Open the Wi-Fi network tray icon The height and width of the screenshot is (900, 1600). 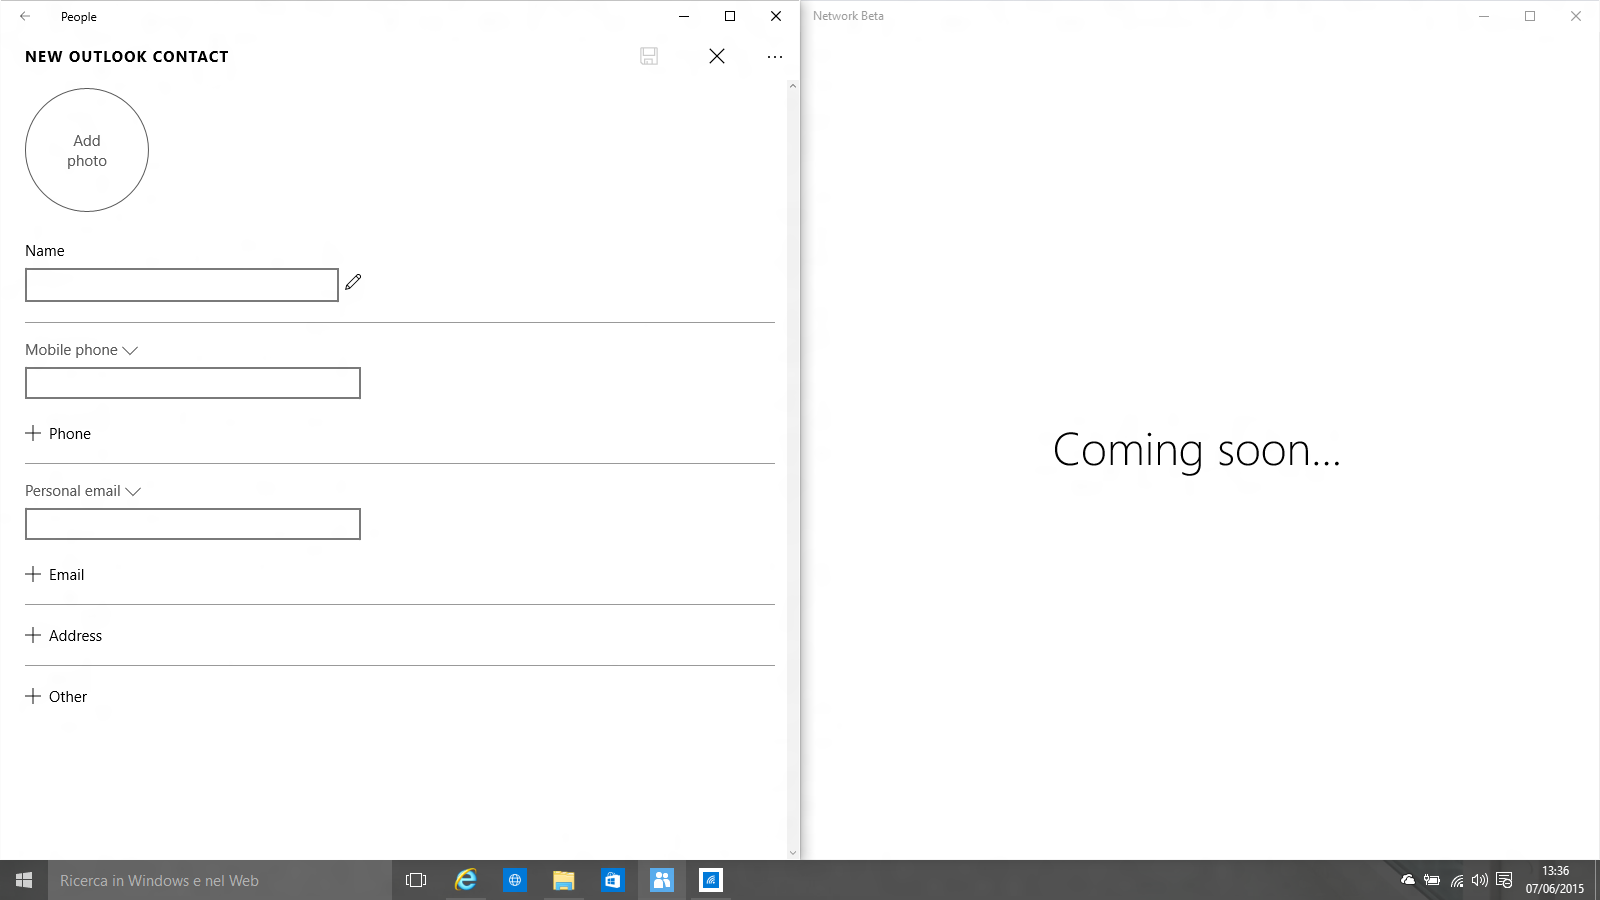[1457, 880]
